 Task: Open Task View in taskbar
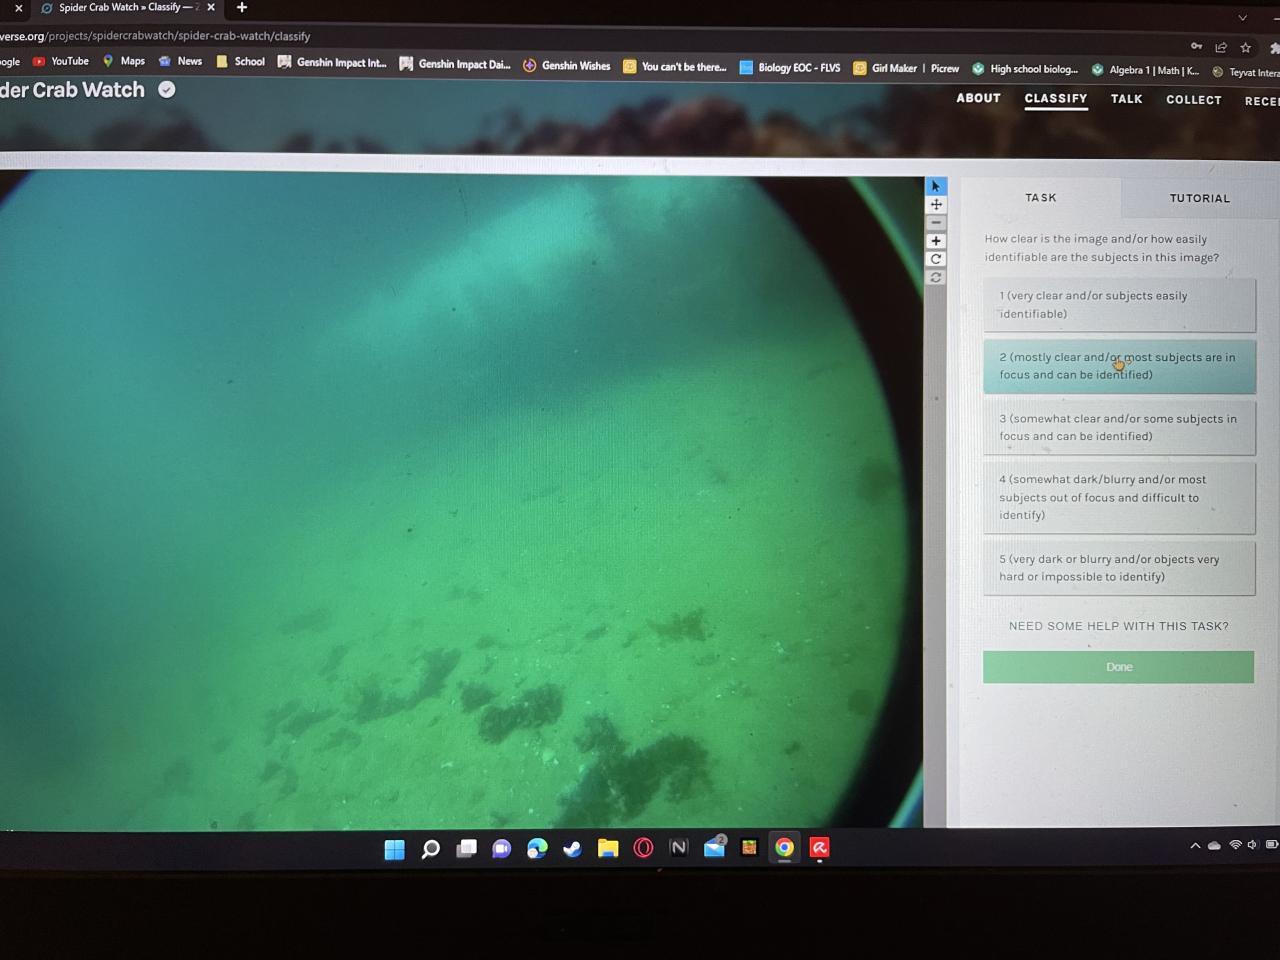pos(466,849)
